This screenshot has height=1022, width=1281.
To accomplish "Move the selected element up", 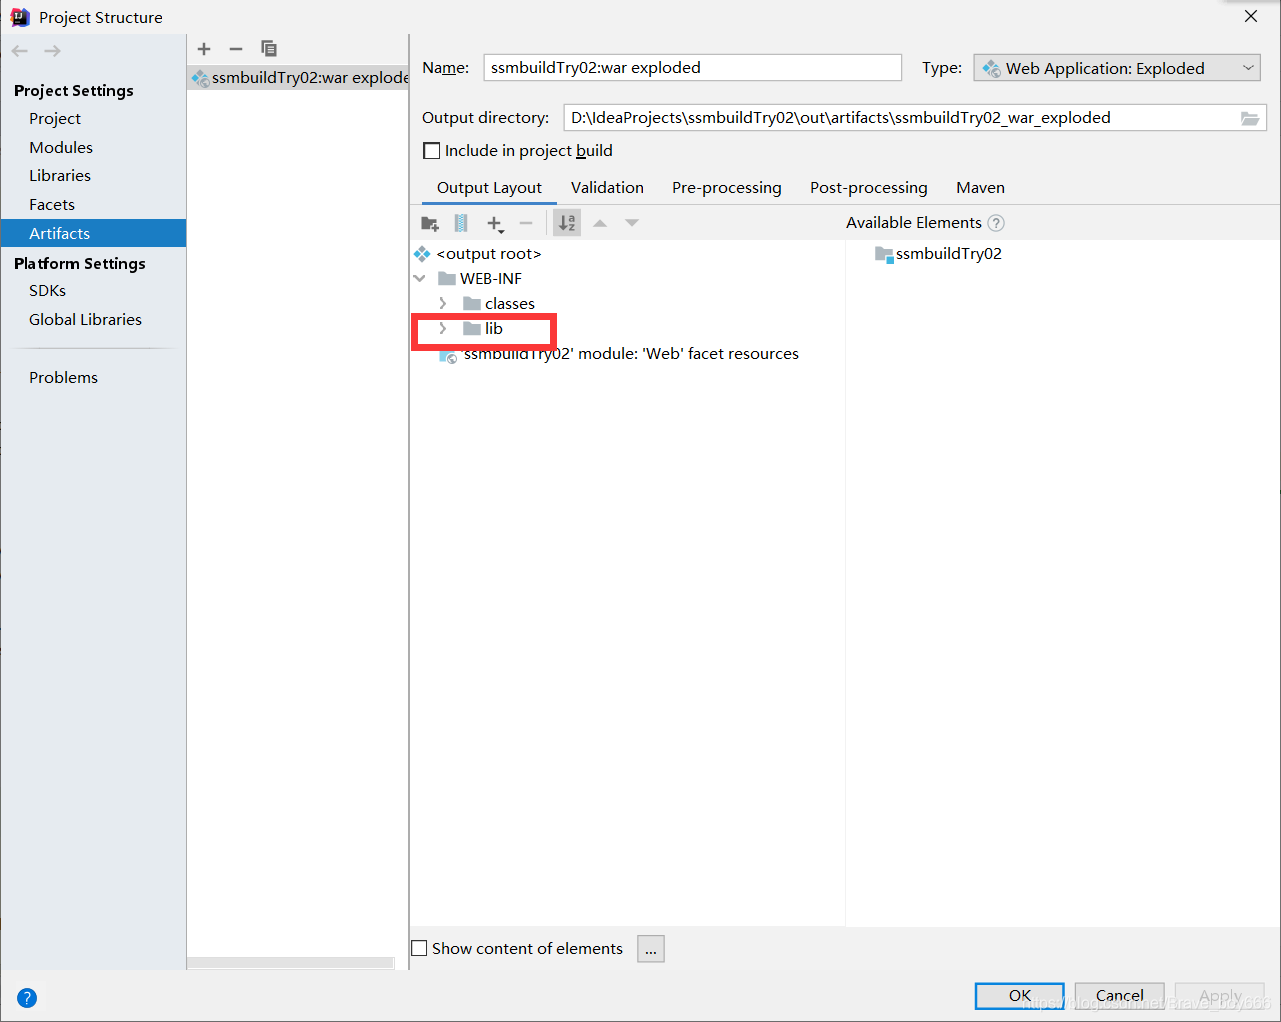I will 600,223.
